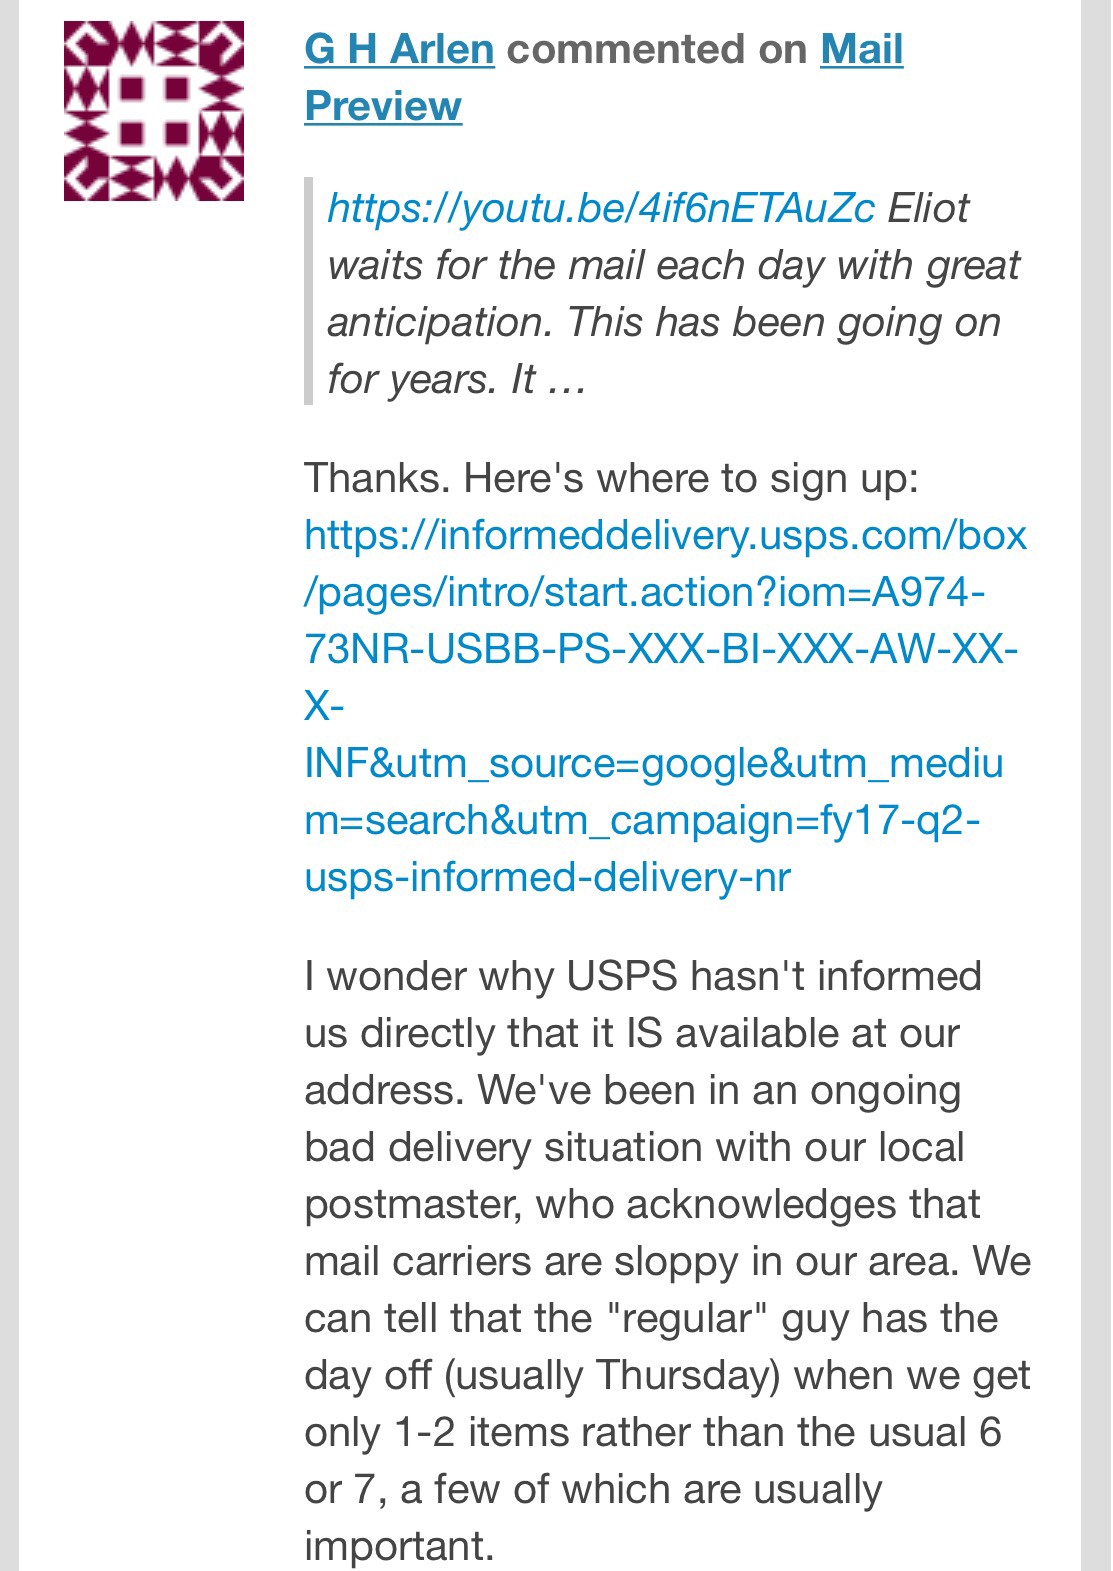
Task: Click G H Arlen's maroon identicon avatar
Action: 154,111
